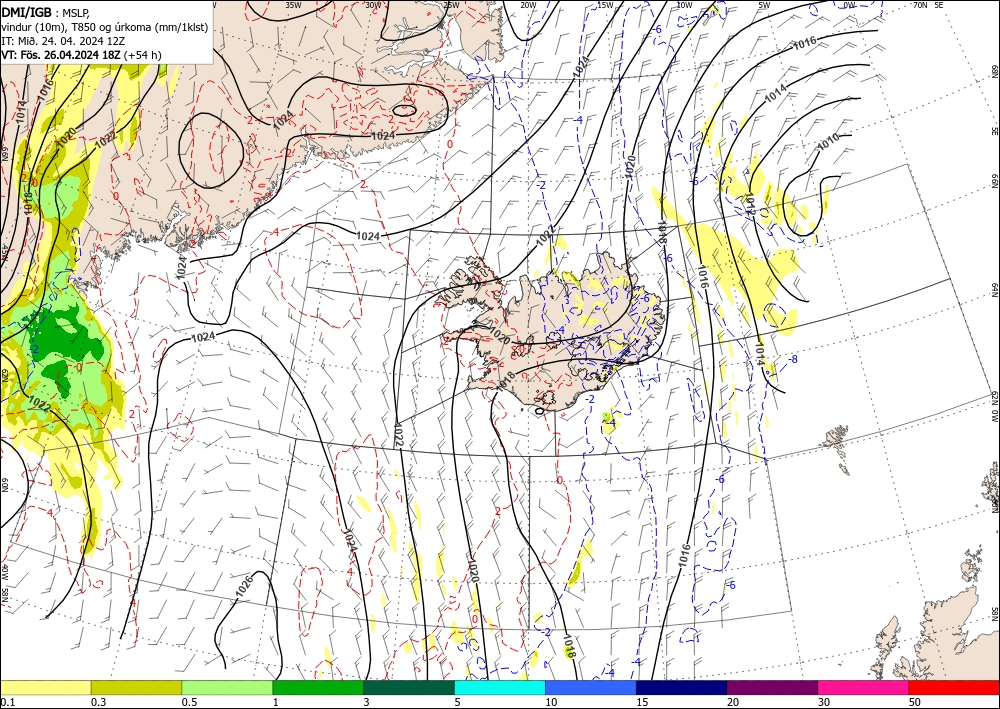The width and height of the screenshot is (1000, 709).
Task: Click the '70N 5E' corner label
Action: click(x=928, y=5)
